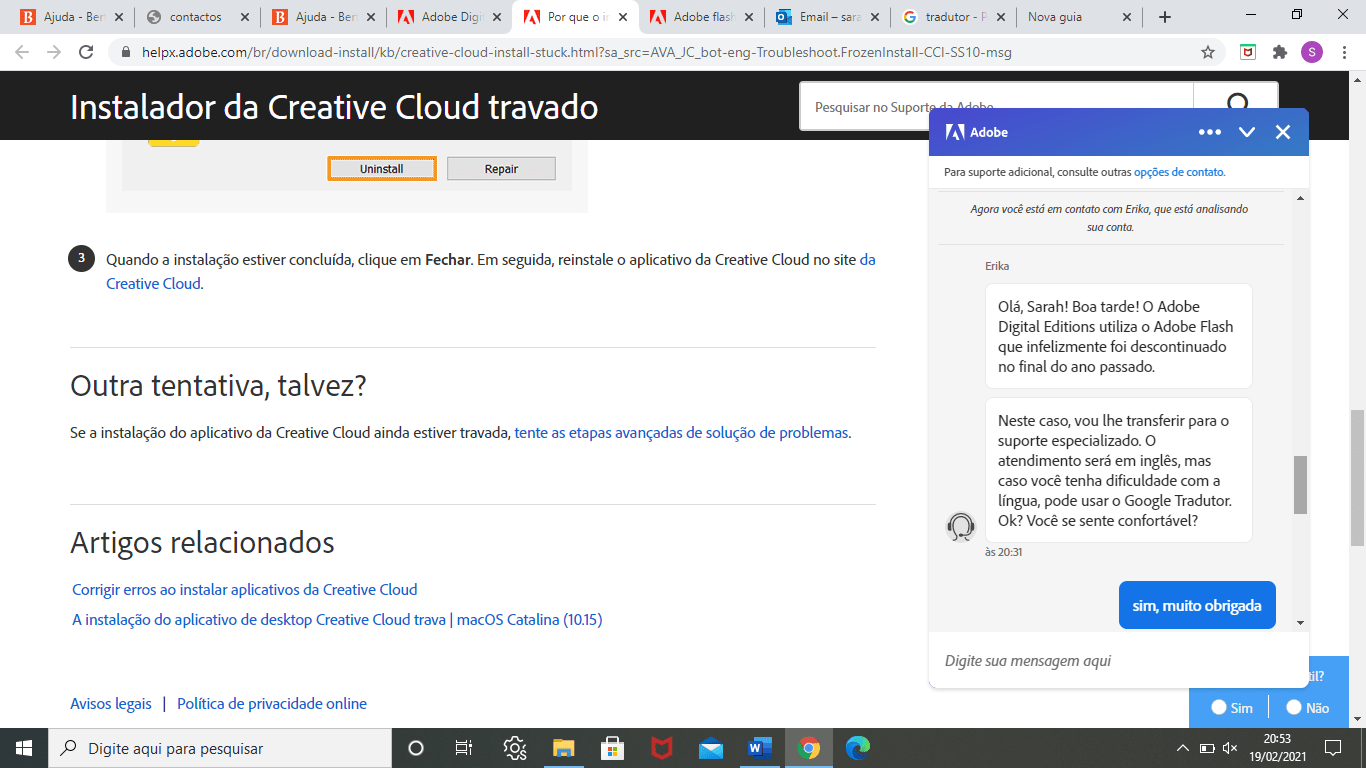Minimize the Adobe chat with the chevron
This screenshot has height=768, width=1366.
point(1247,132)
